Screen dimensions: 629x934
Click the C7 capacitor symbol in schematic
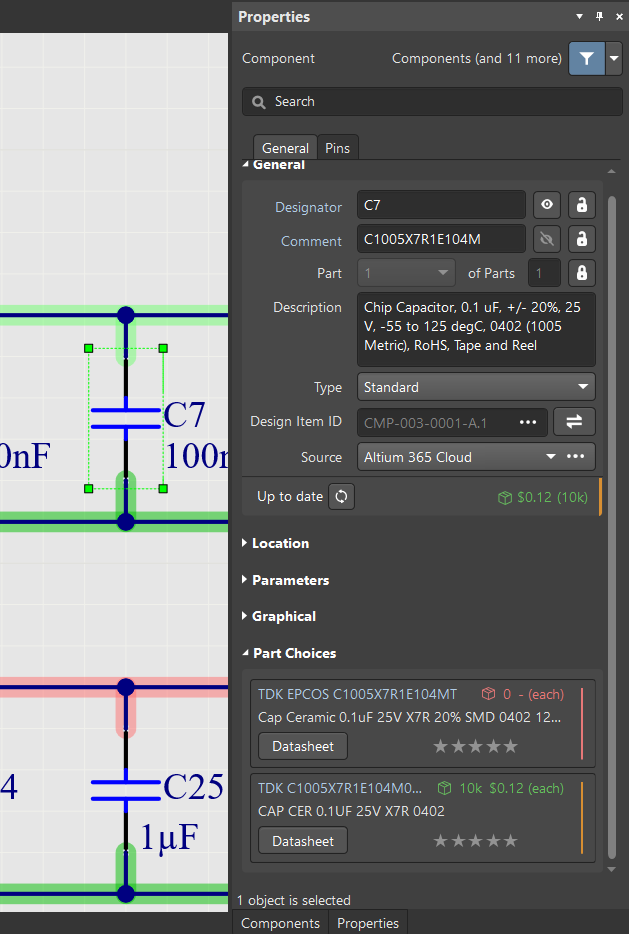click(x=125, y=418)
